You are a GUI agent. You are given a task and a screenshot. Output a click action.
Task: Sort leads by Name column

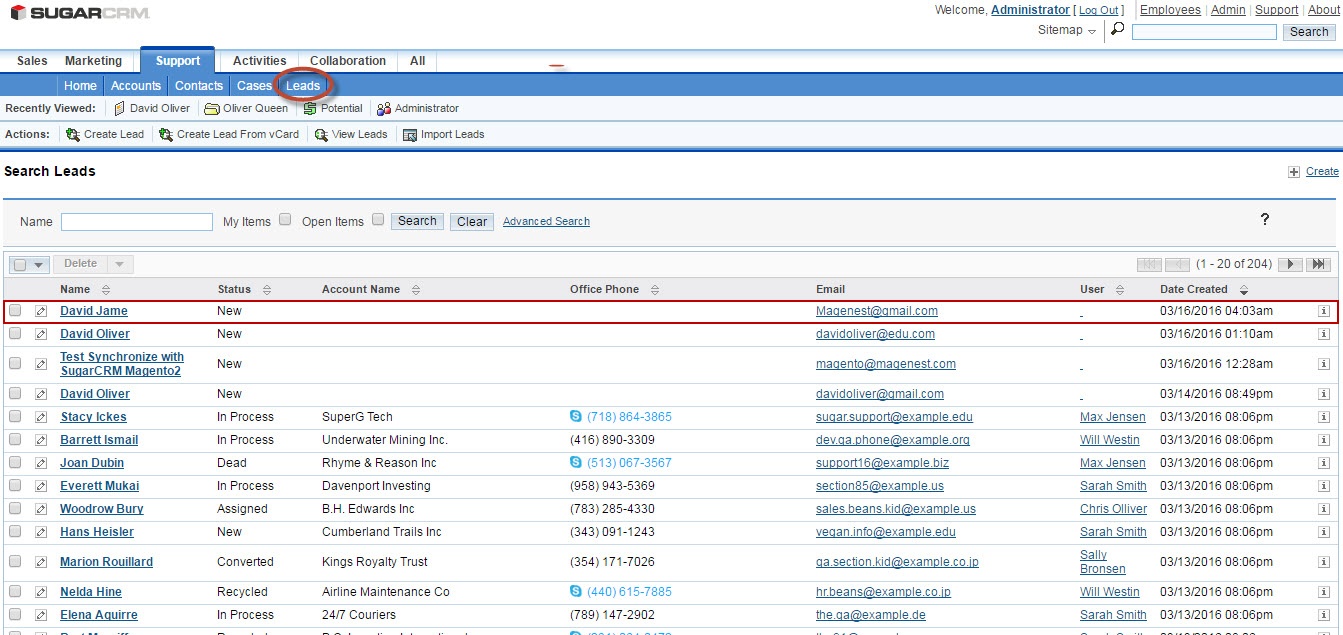pos(106,290)
